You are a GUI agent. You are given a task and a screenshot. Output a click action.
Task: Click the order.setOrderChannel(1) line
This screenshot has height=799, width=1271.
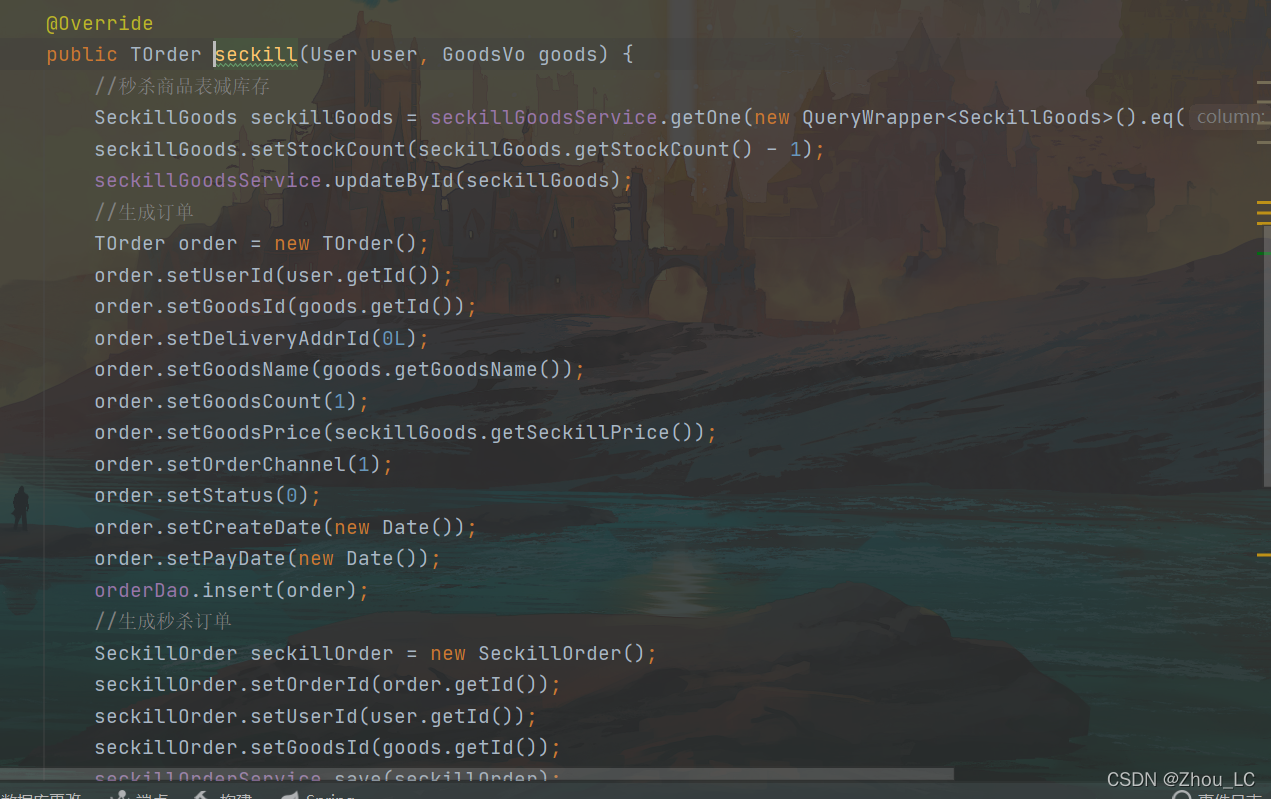244,464
